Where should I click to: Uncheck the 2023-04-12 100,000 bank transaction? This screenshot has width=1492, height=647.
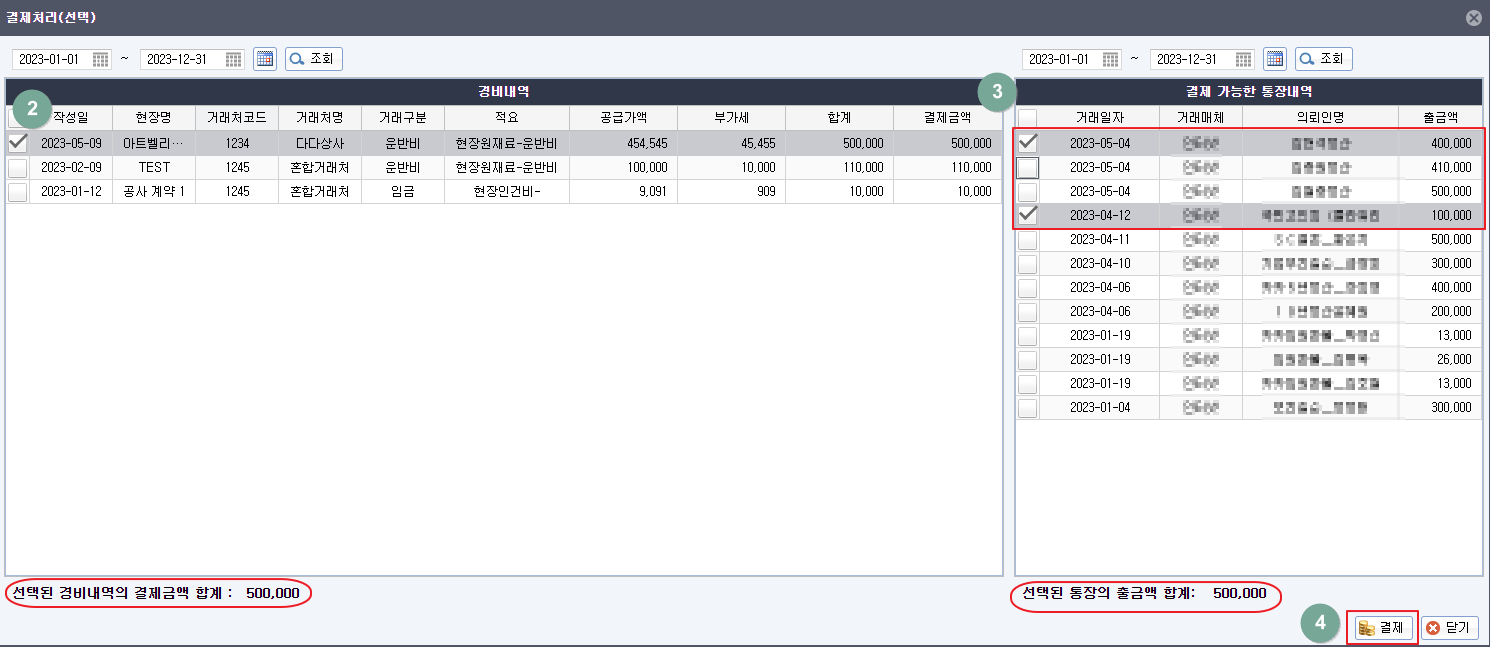tap(1026, 214)
